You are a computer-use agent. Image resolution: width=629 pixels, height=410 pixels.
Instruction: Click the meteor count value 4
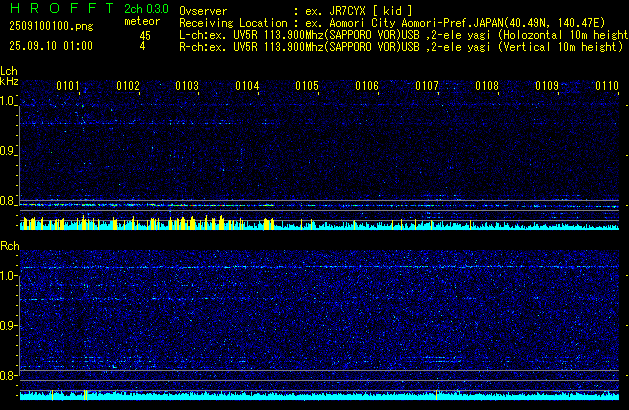coord(142,46)
